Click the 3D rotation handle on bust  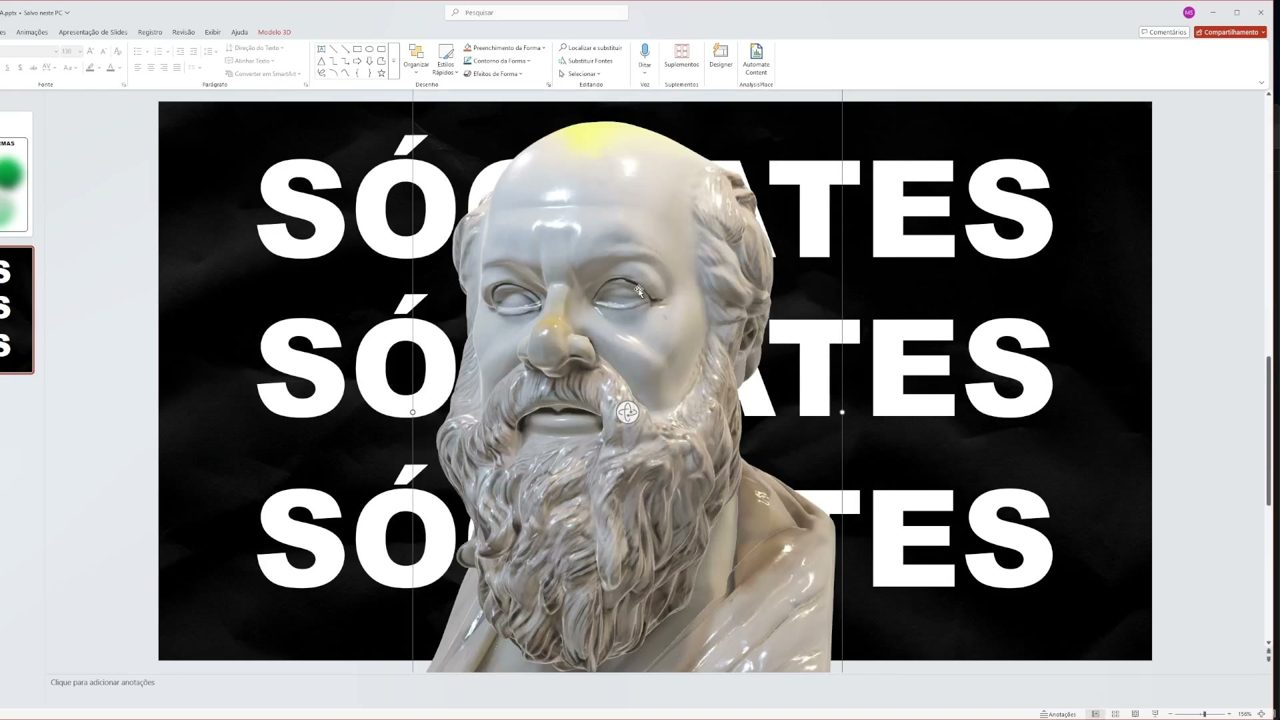pyautogui.click(x=627, y=412)
